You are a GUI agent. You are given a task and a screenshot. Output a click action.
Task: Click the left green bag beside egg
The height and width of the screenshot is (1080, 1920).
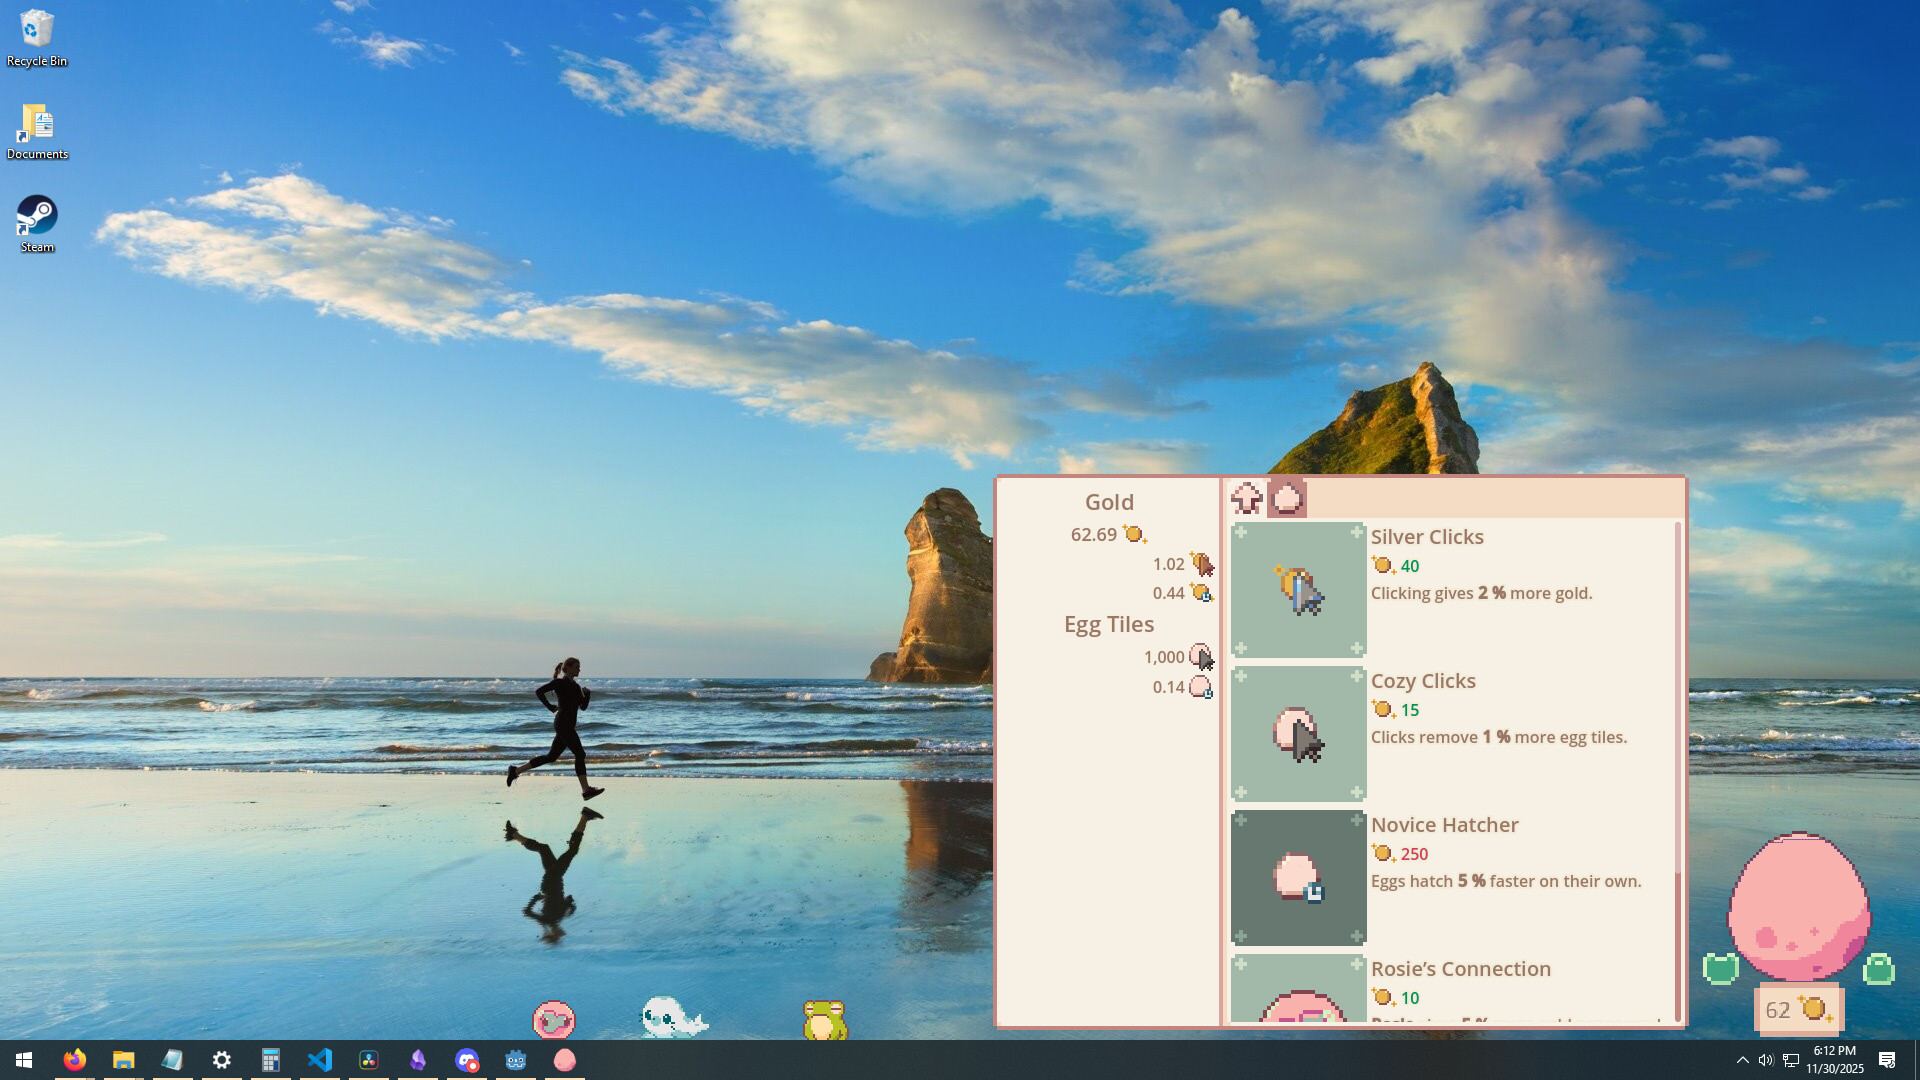point(1721,968)
